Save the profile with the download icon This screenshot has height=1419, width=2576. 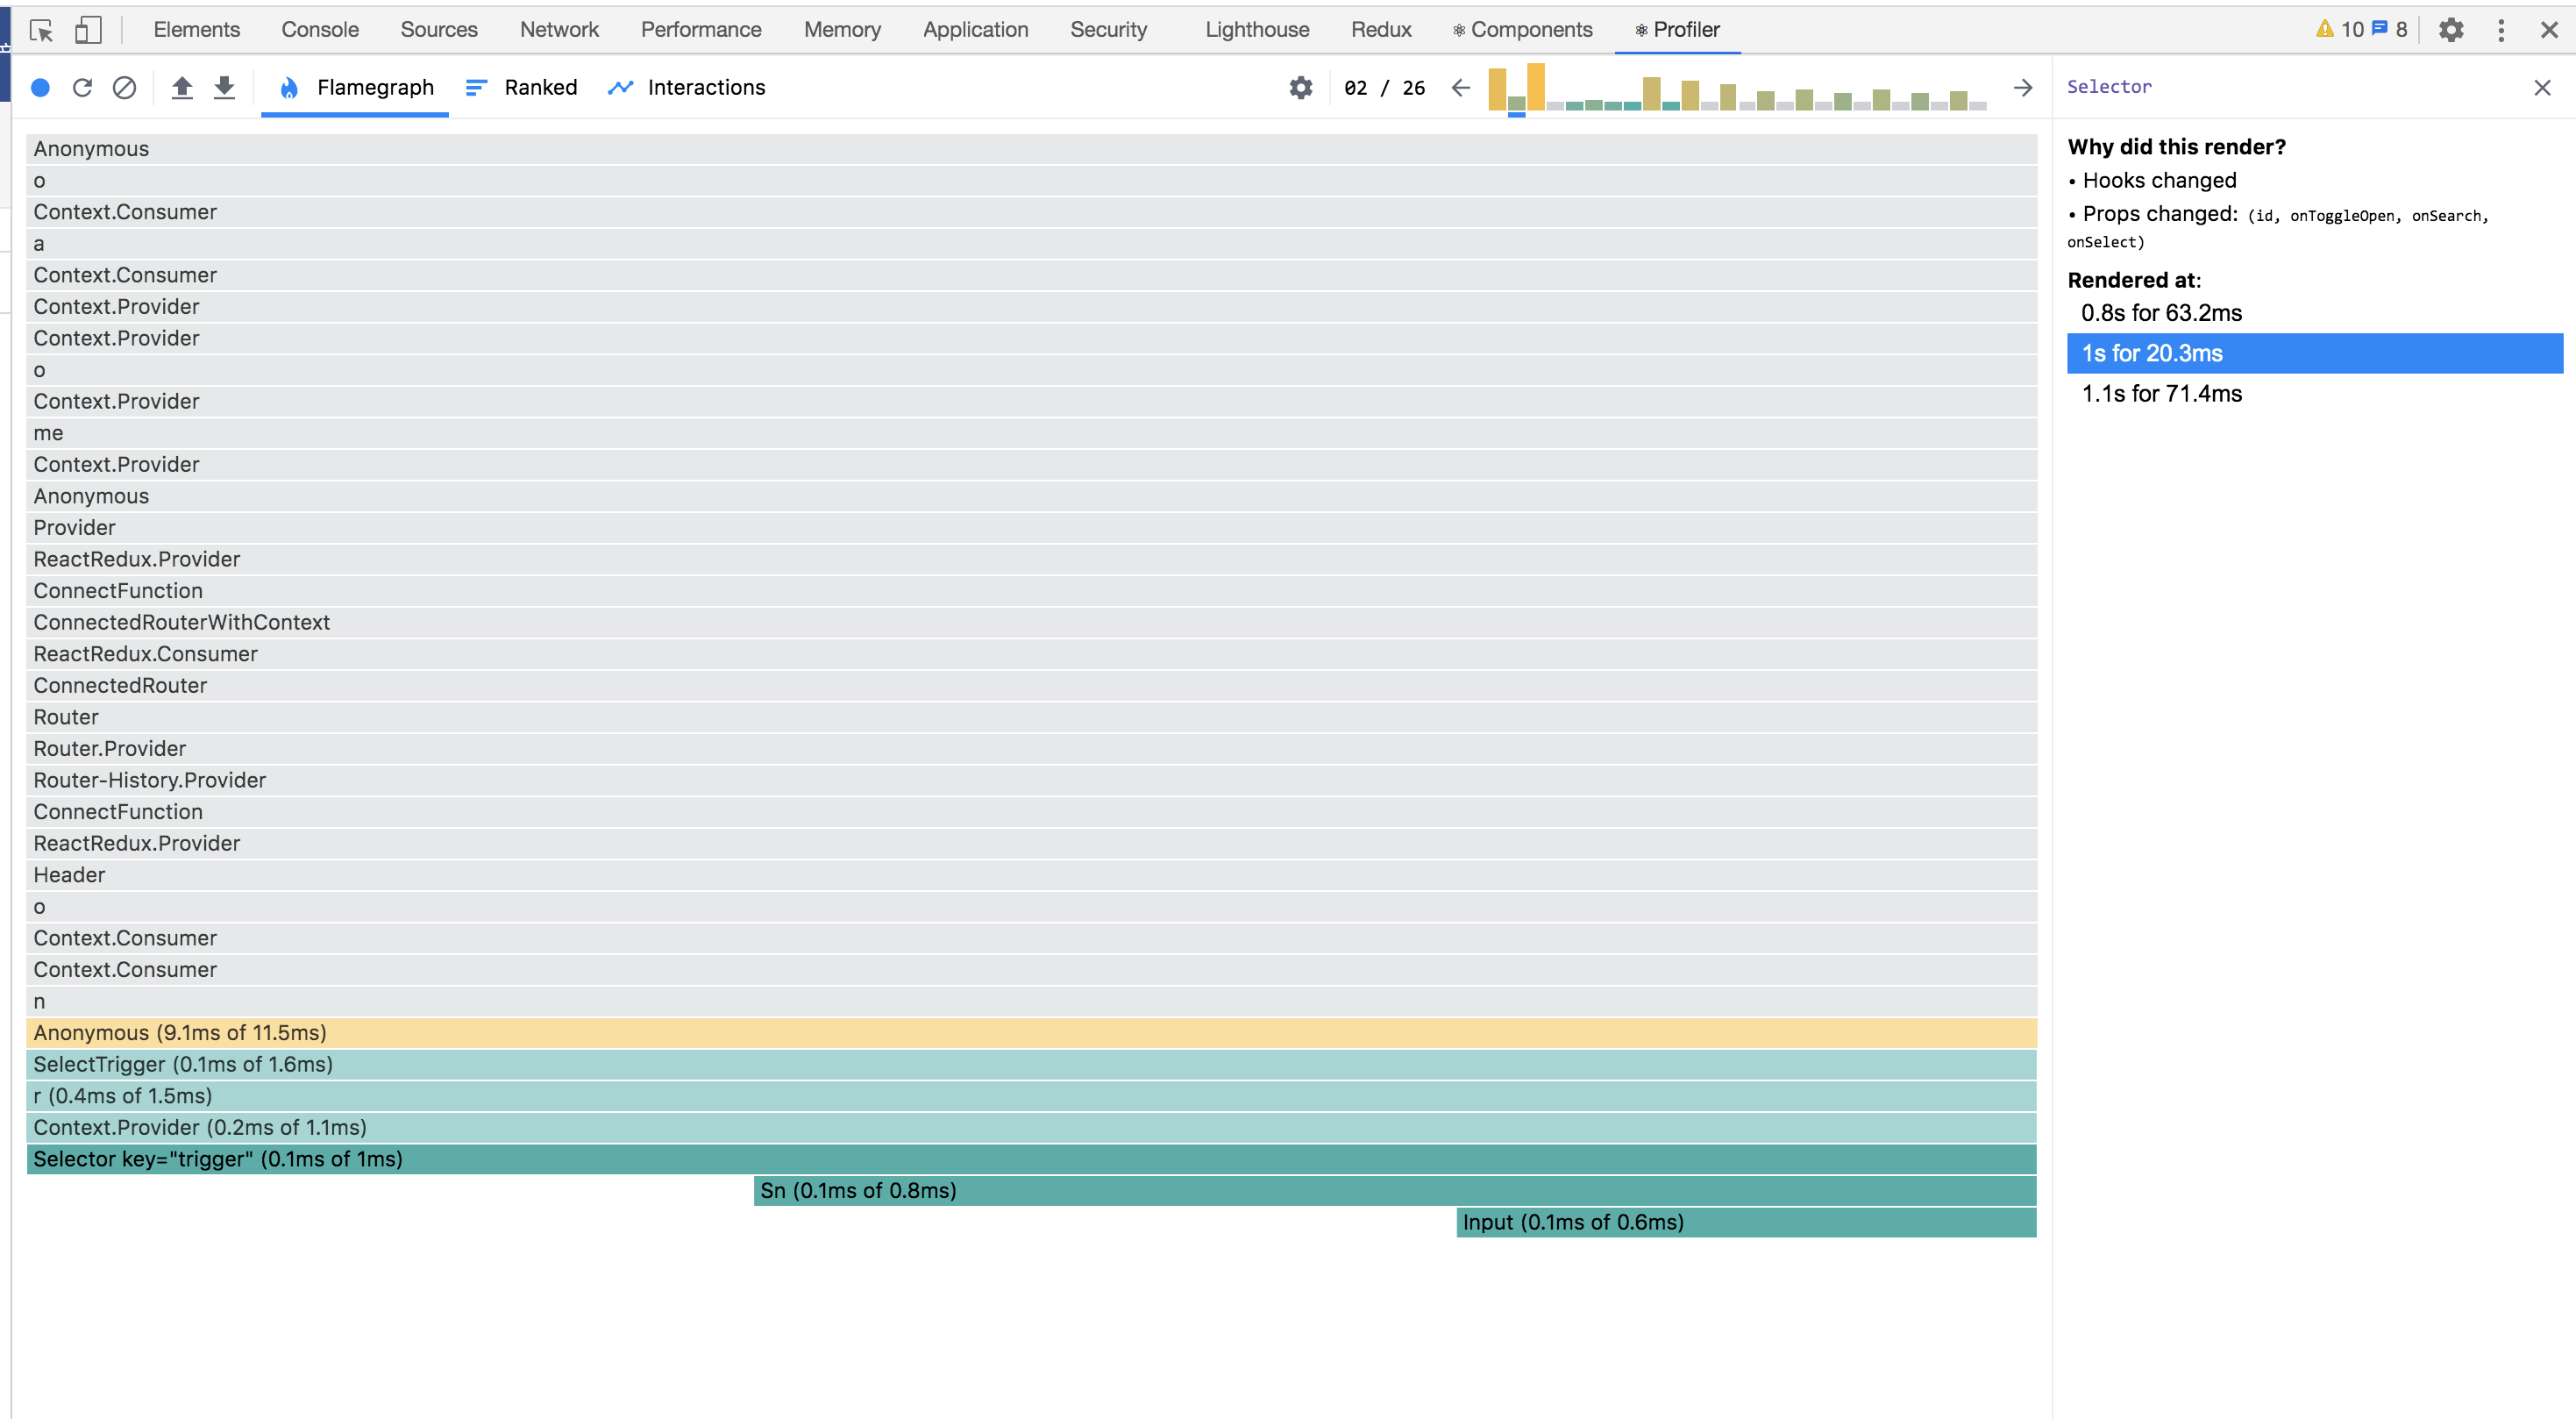[x=225, y=88]
